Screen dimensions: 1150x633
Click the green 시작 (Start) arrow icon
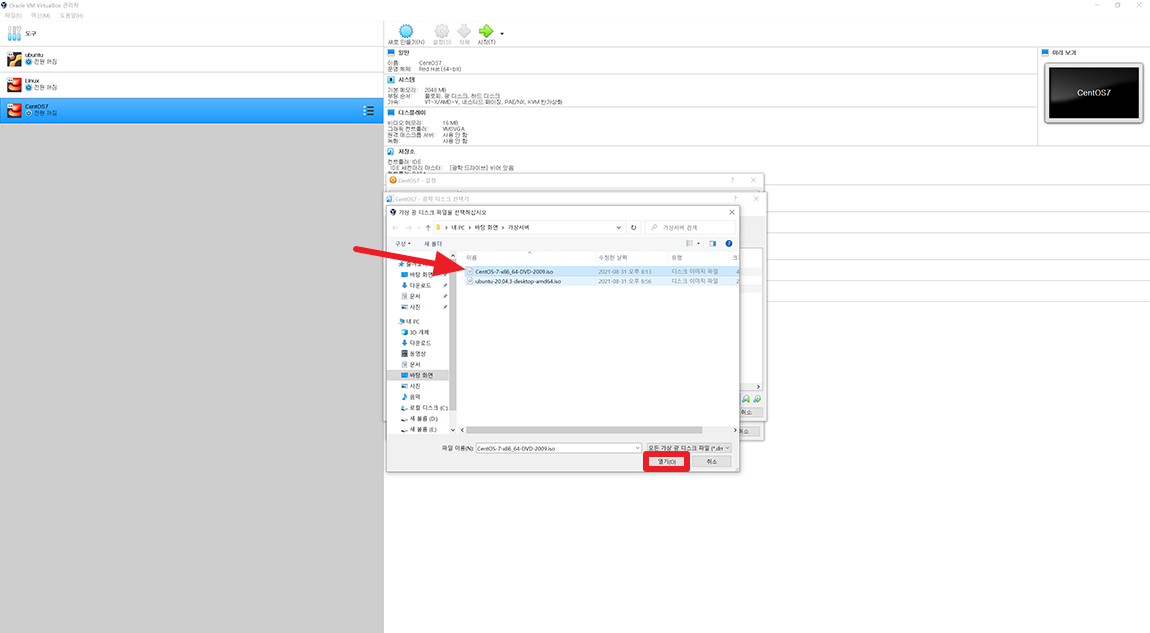click(x=486, y=31)
